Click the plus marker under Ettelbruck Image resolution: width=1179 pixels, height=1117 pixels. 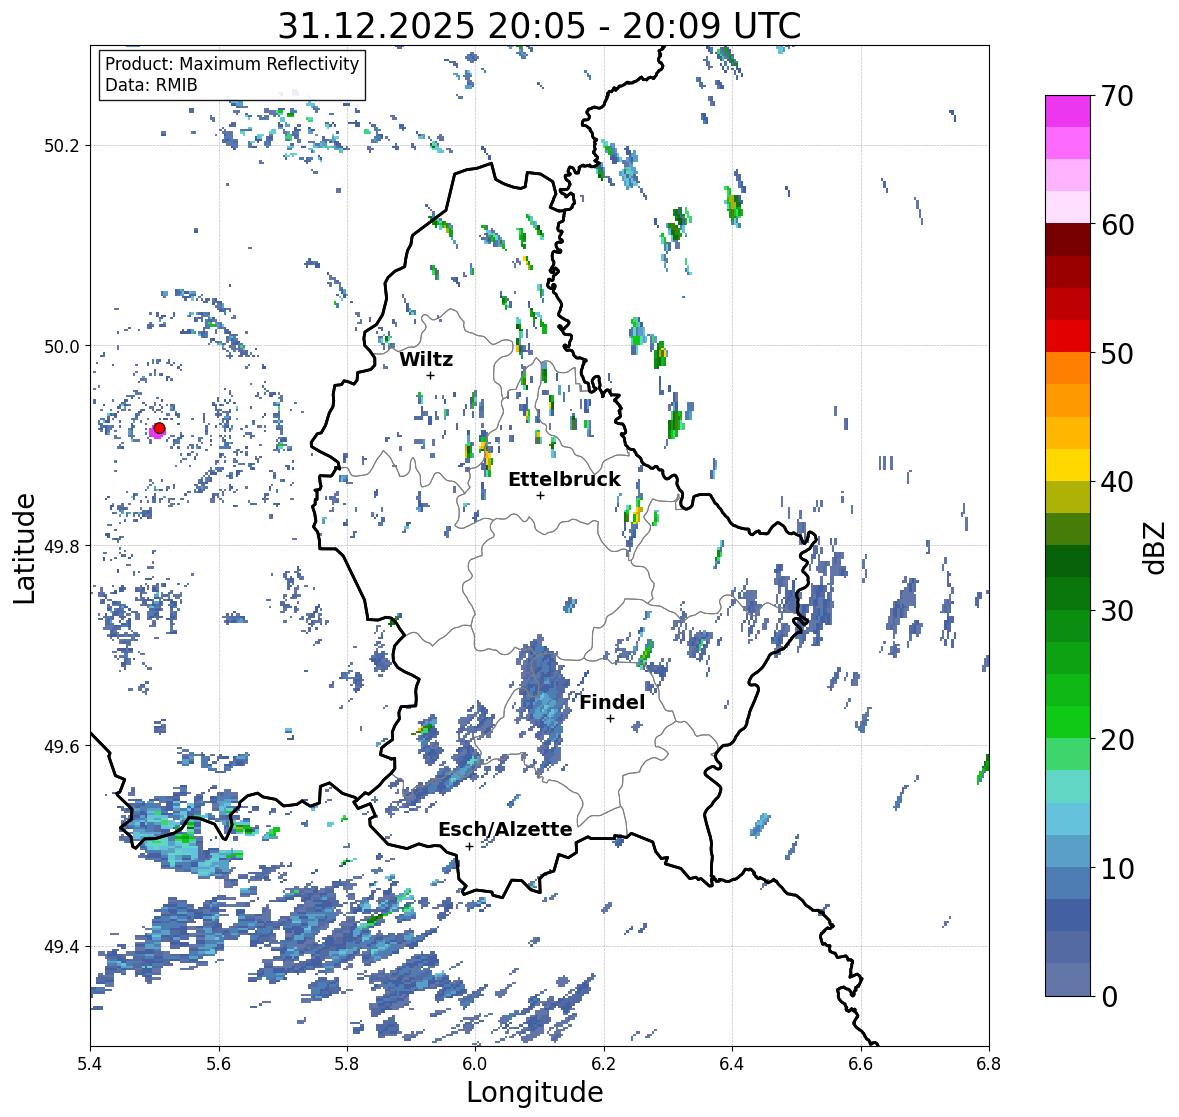(540, 495)
